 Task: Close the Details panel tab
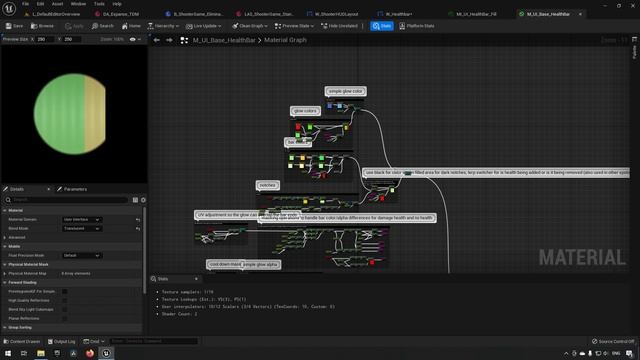coord(49,189)
